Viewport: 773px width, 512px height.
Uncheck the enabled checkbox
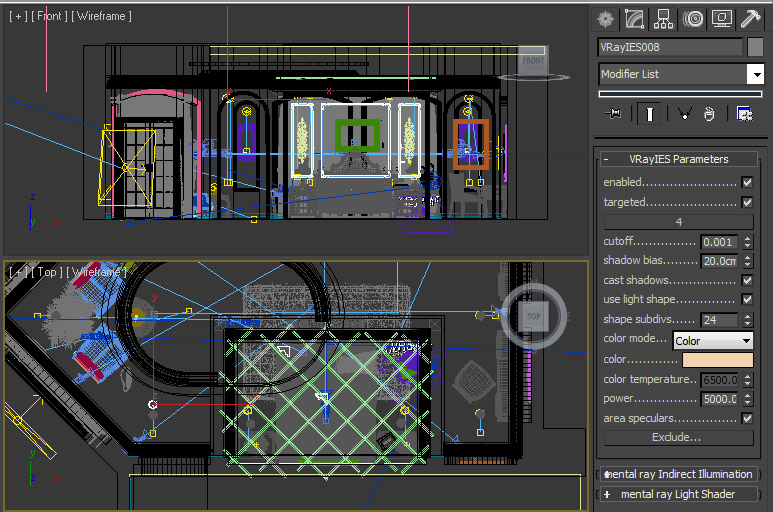point(747,183)
